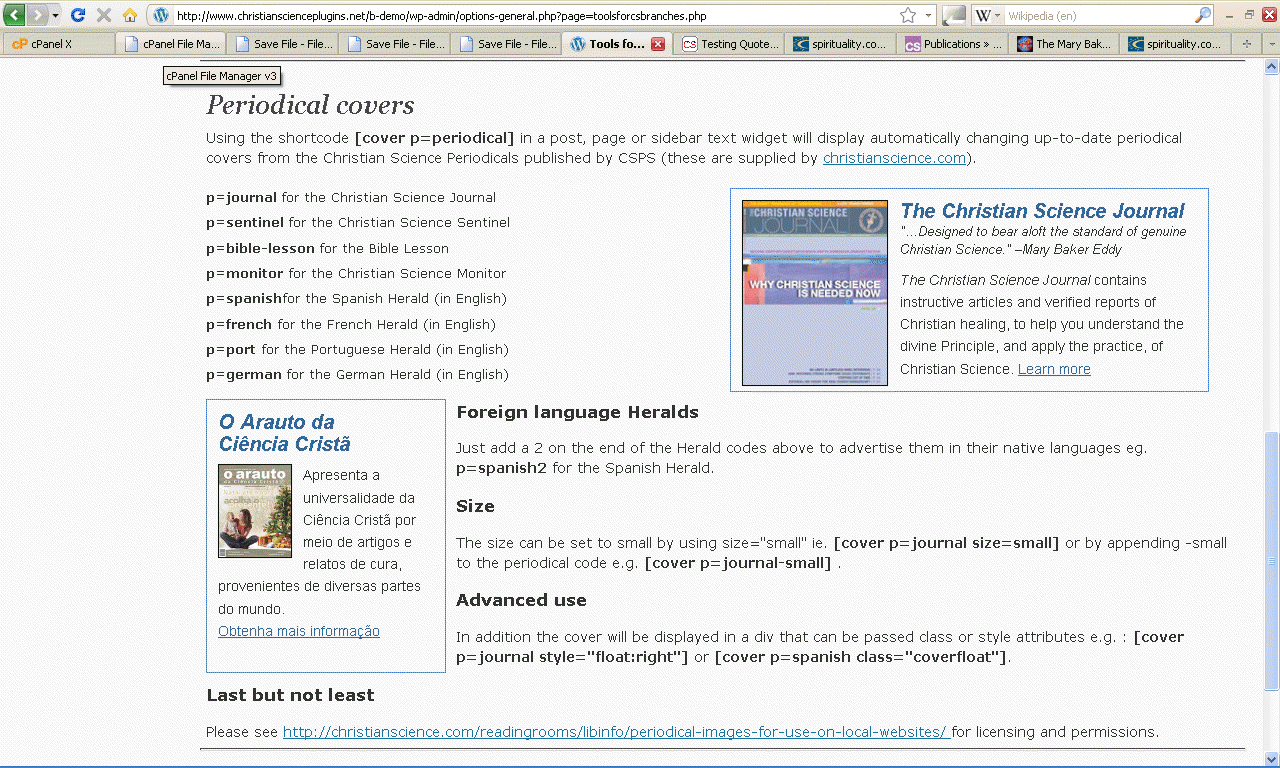Click The Christian Science Journal title link
This screenshot has width=1280, height=768.
click(x=1042, y=211)
